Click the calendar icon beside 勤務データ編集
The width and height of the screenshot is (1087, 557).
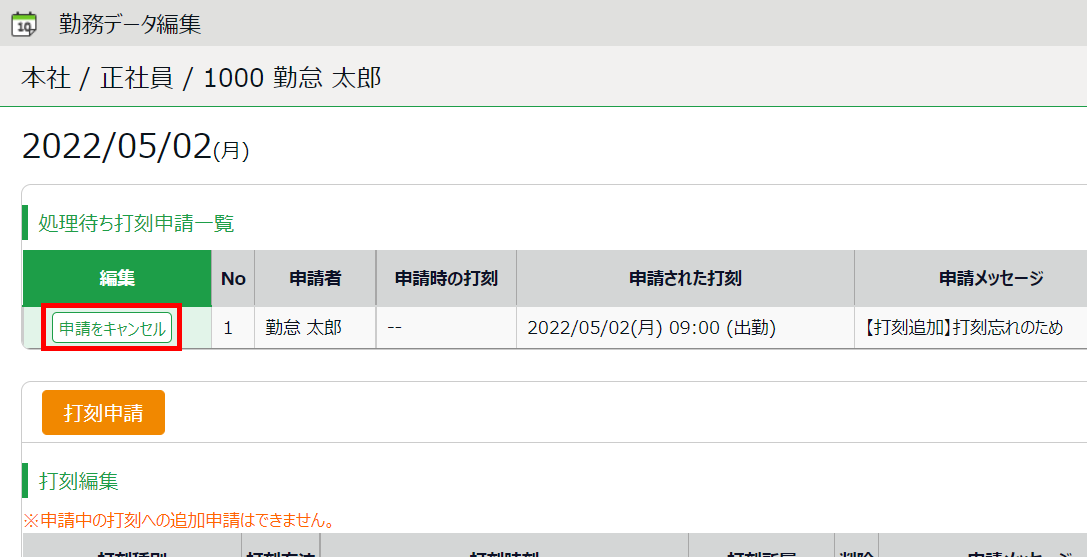23,23
